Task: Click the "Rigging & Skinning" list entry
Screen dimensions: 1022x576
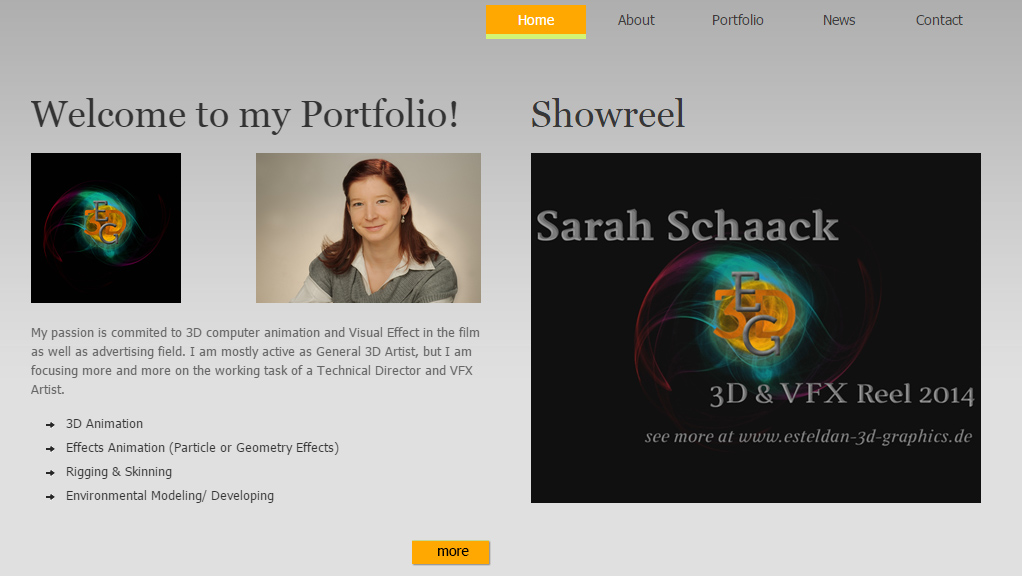Action: pos(119,472)
